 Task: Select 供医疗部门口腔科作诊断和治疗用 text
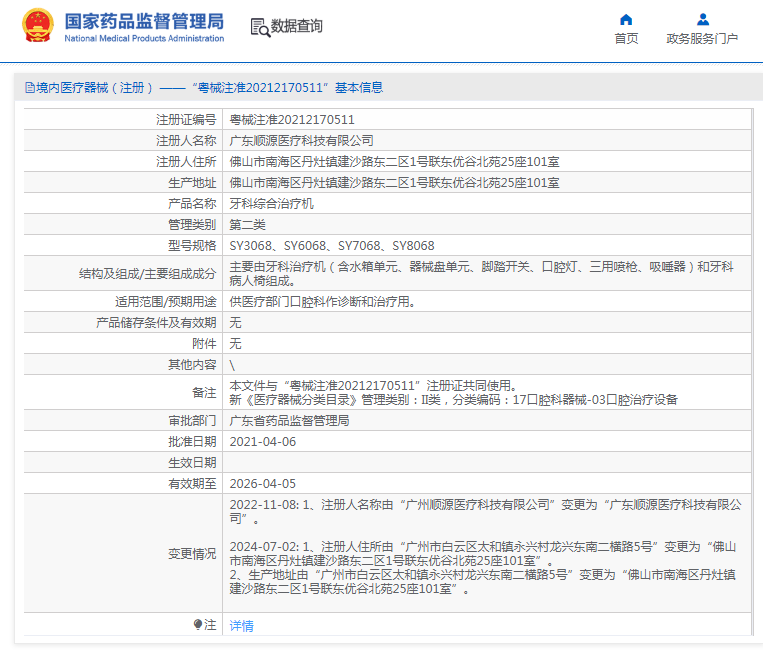pyautogui.click(x=323, y=302)
